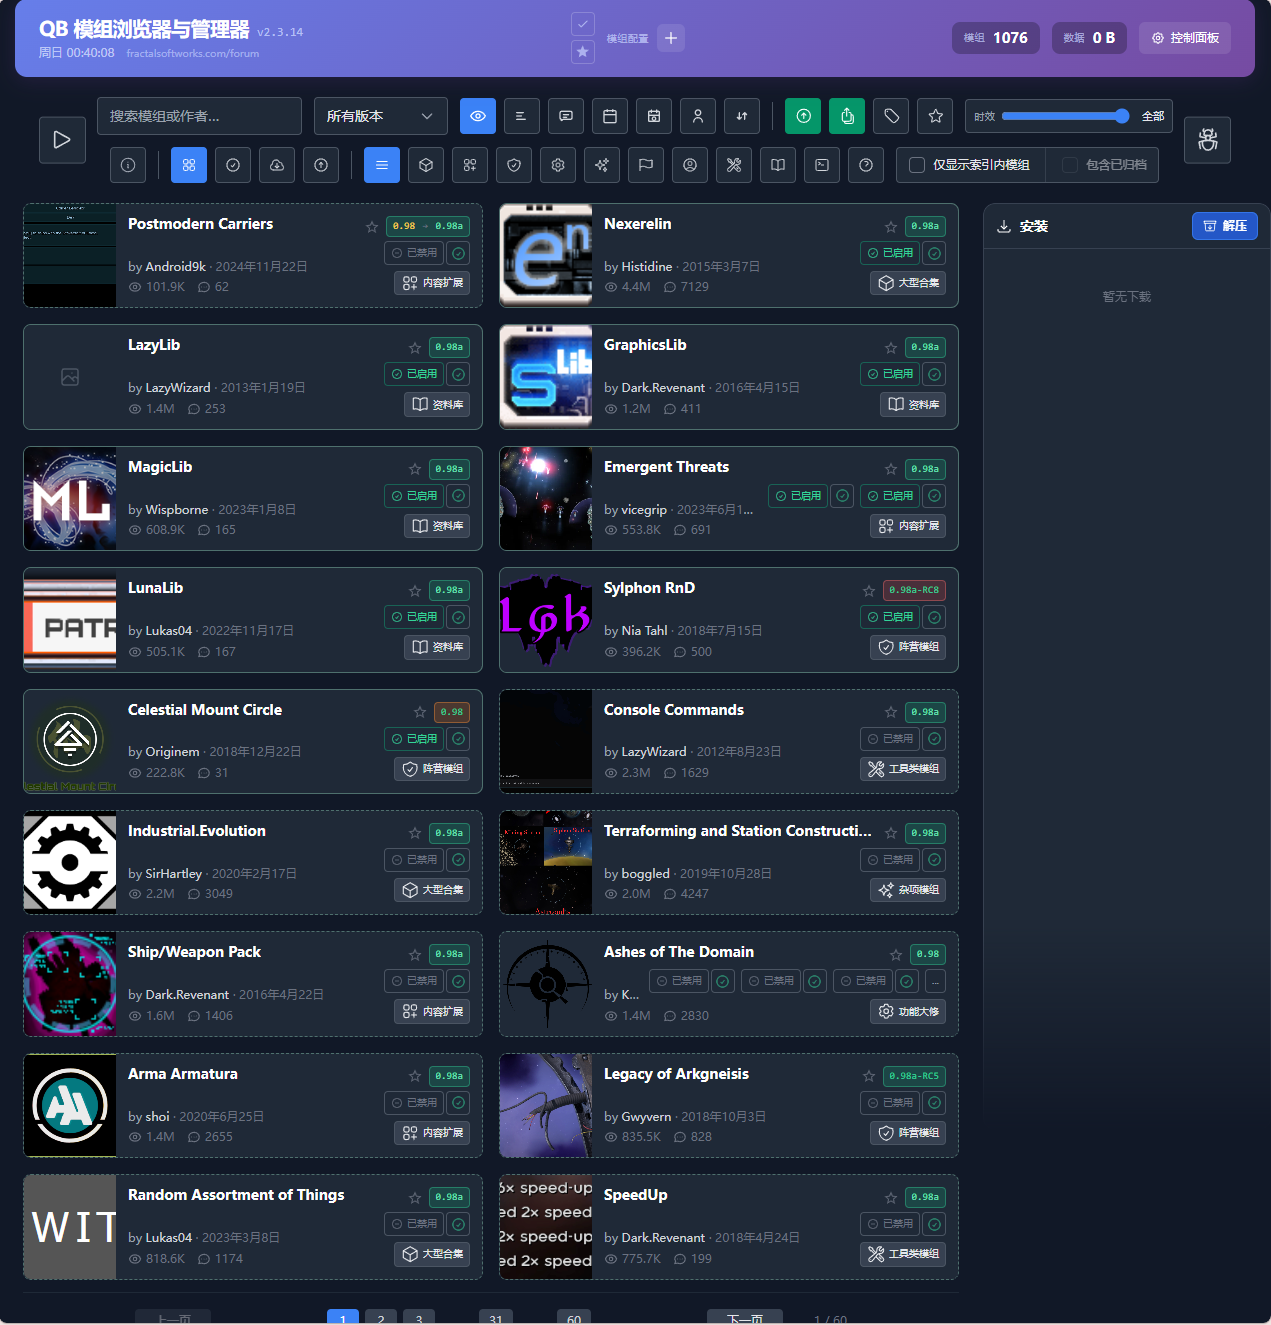Jump to page 31
The width and height of the screenshot is (1271, 1325).
(496, 1318)
